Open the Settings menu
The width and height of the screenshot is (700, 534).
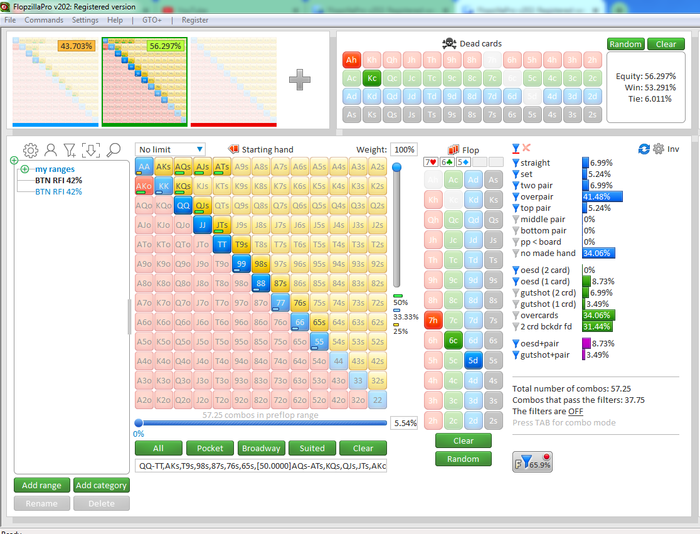85,20
